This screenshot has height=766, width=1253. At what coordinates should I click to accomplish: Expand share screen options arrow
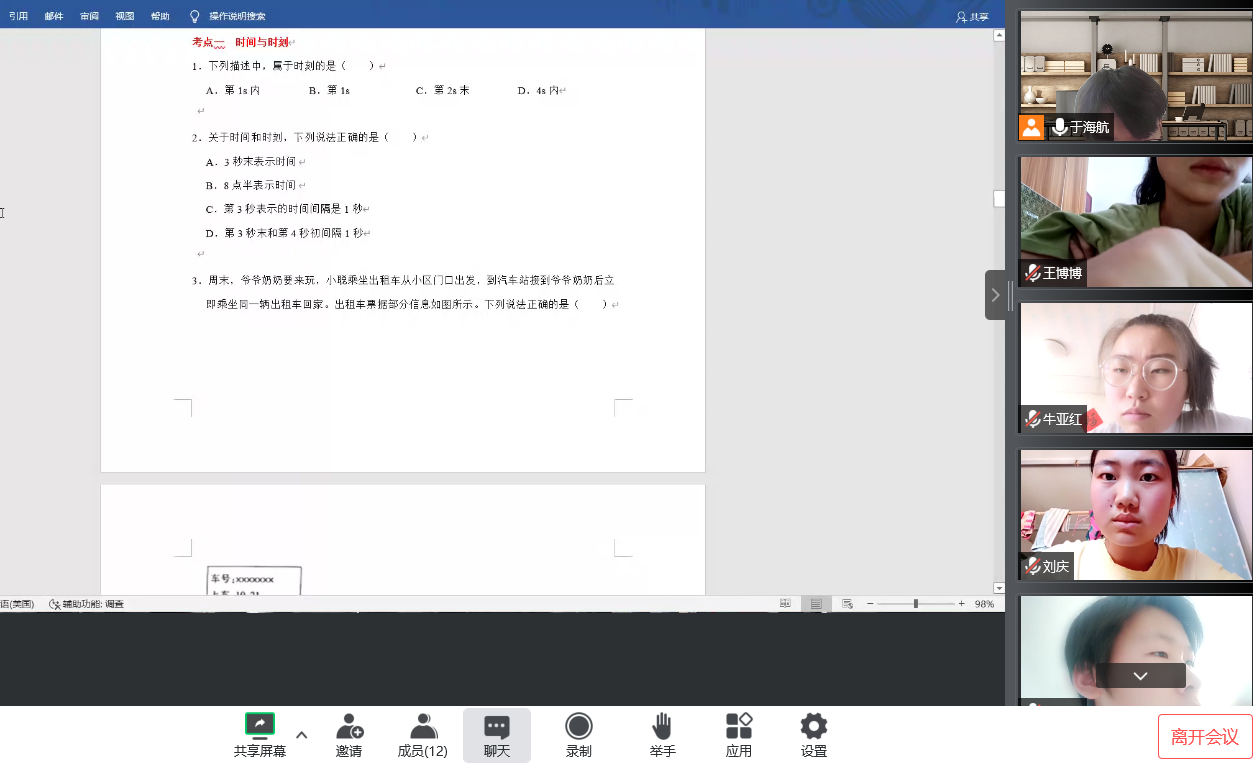click(302, 735)
